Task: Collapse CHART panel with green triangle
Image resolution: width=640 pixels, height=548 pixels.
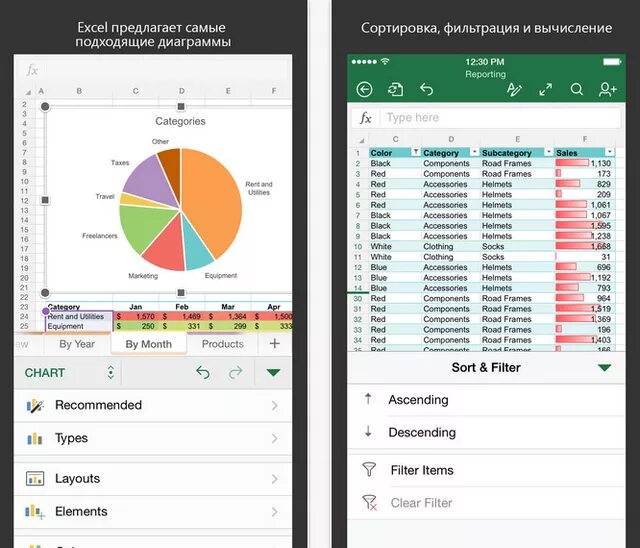Action: pyautogui.click(x=273, y=372)
